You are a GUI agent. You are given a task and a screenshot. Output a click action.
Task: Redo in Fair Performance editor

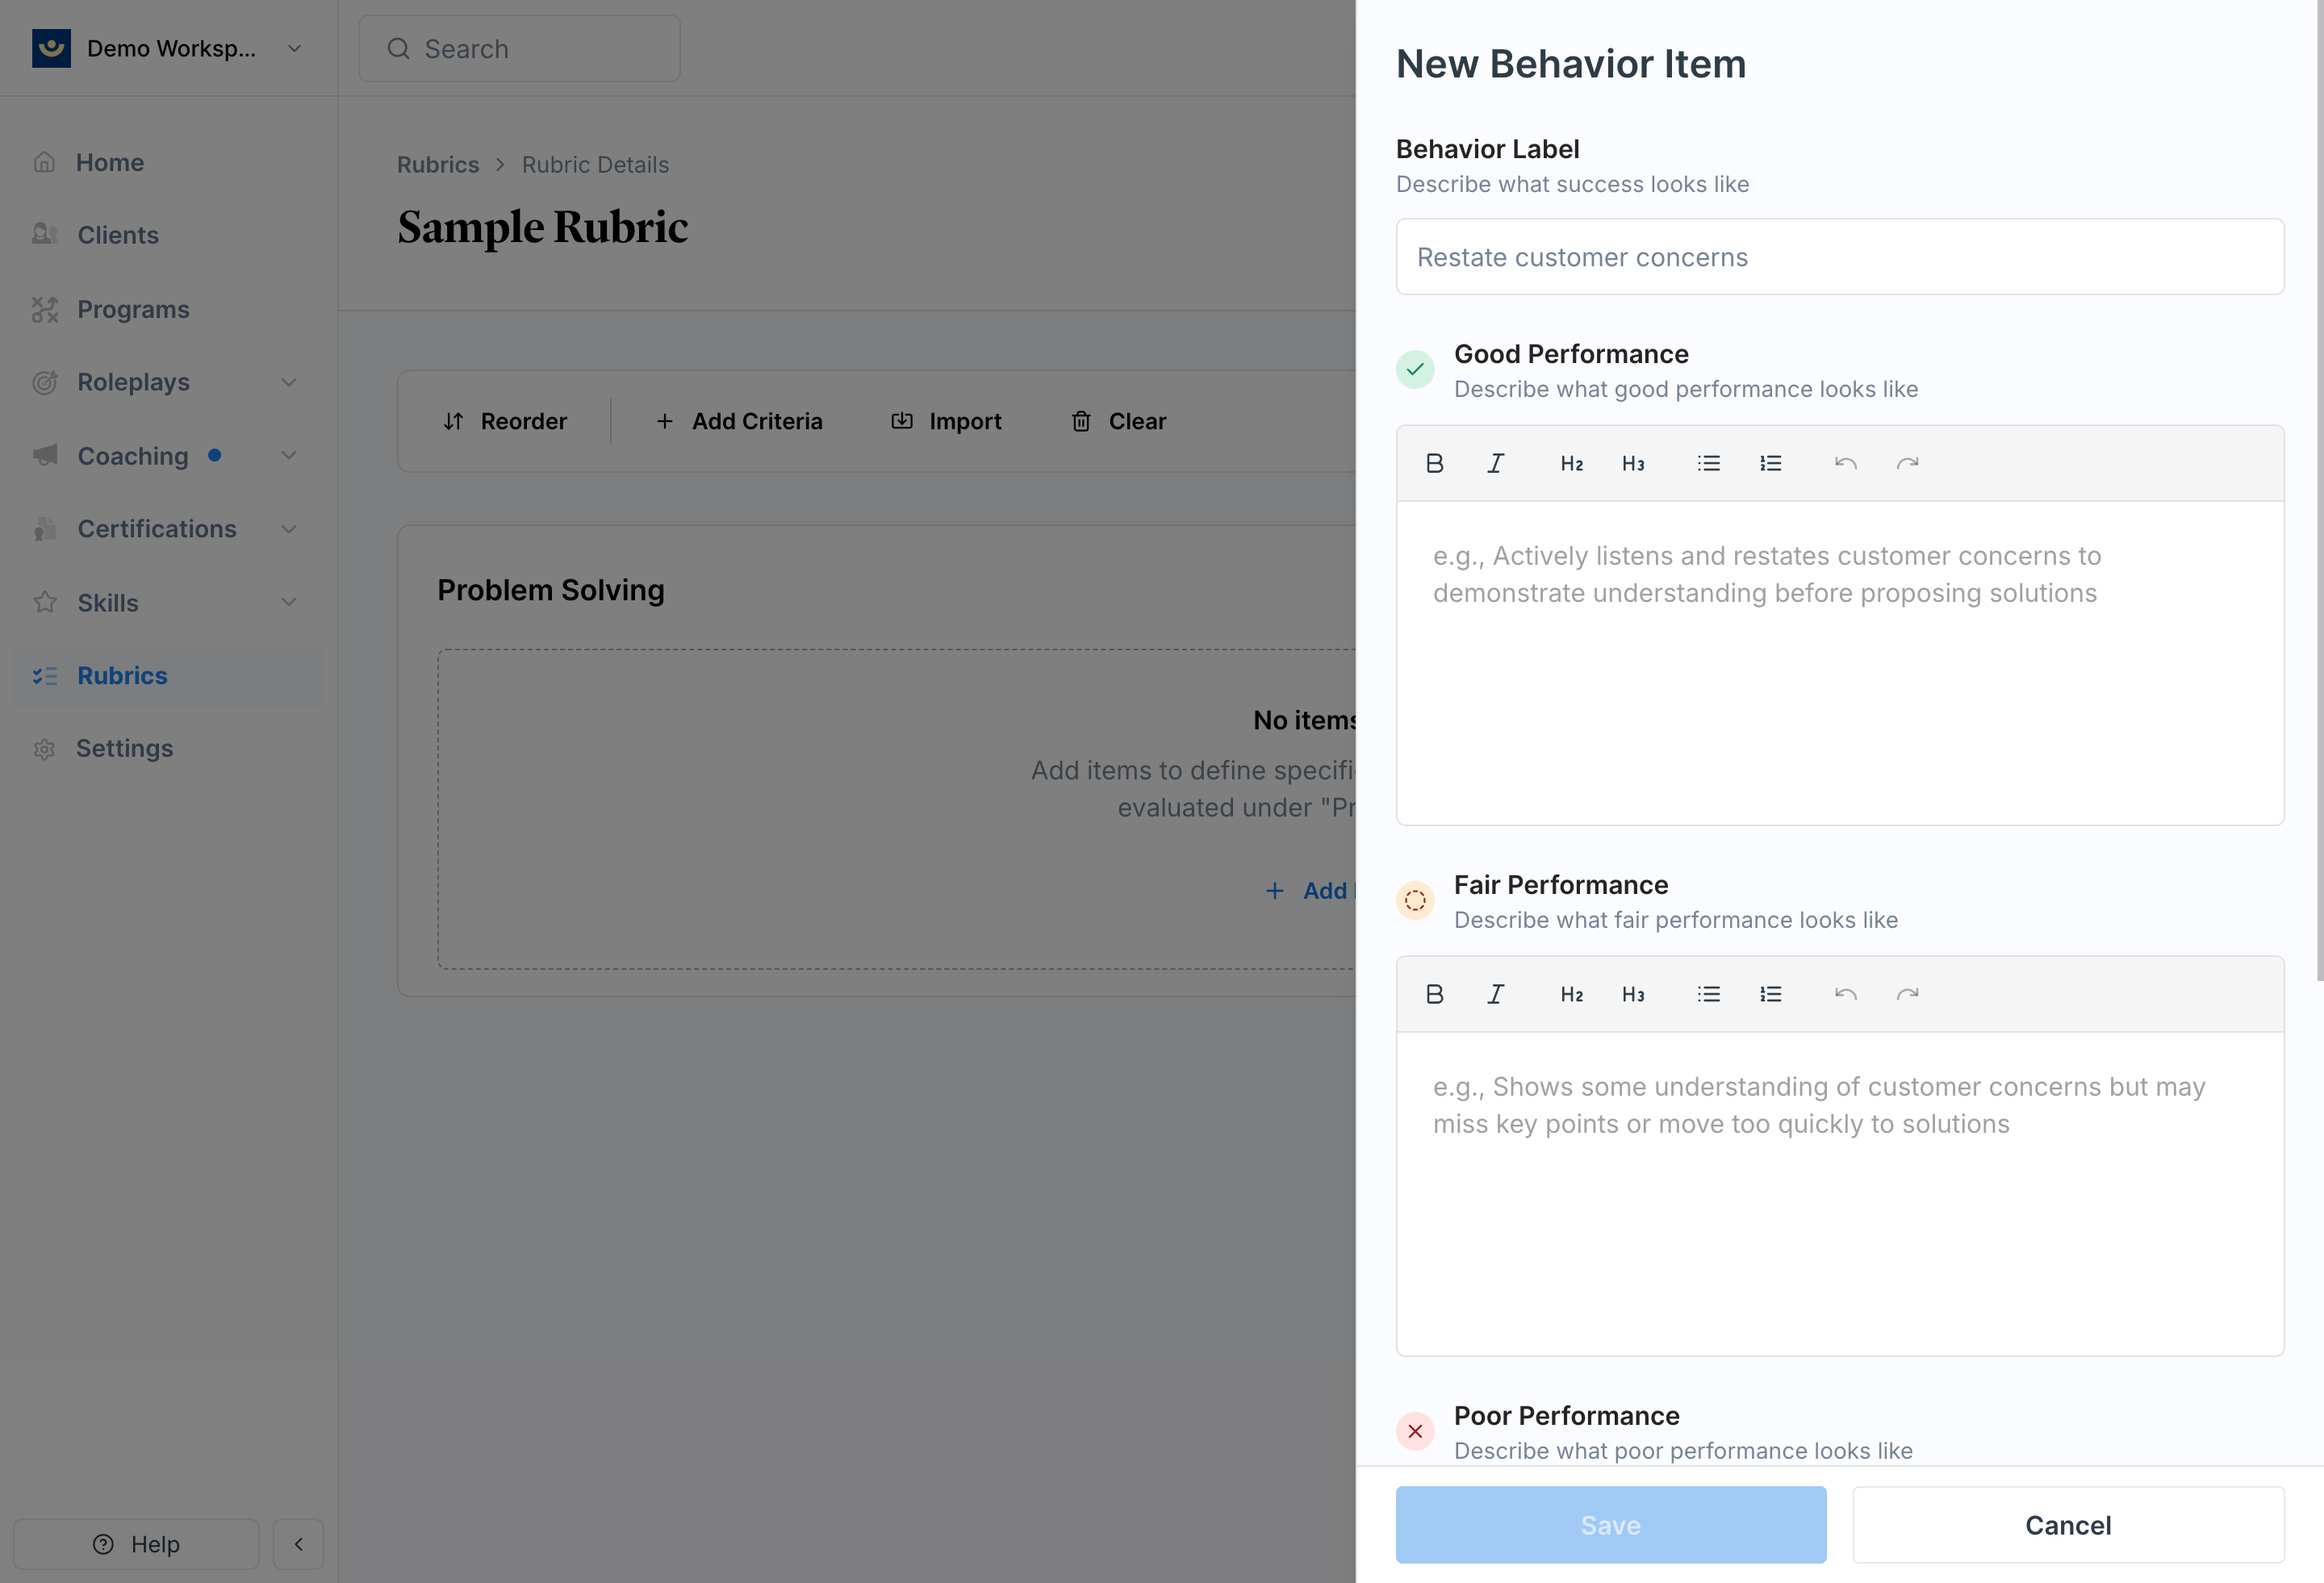(x=1908, y=994)
